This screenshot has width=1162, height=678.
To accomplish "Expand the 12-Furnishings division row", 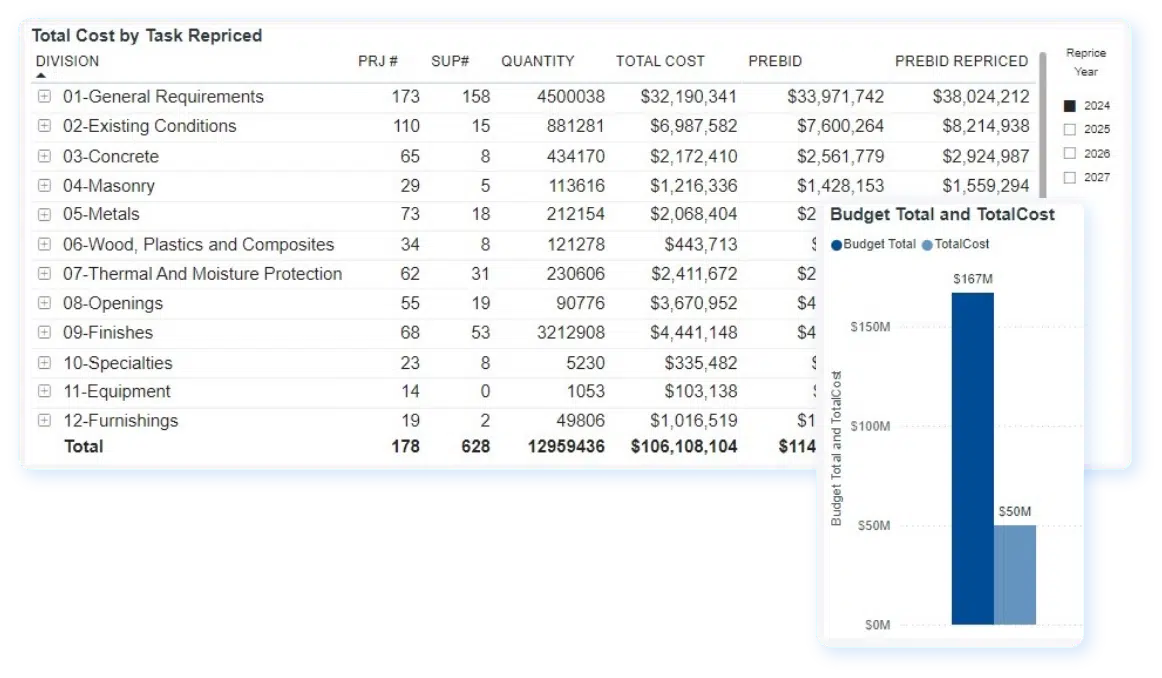I will [45, 420].
